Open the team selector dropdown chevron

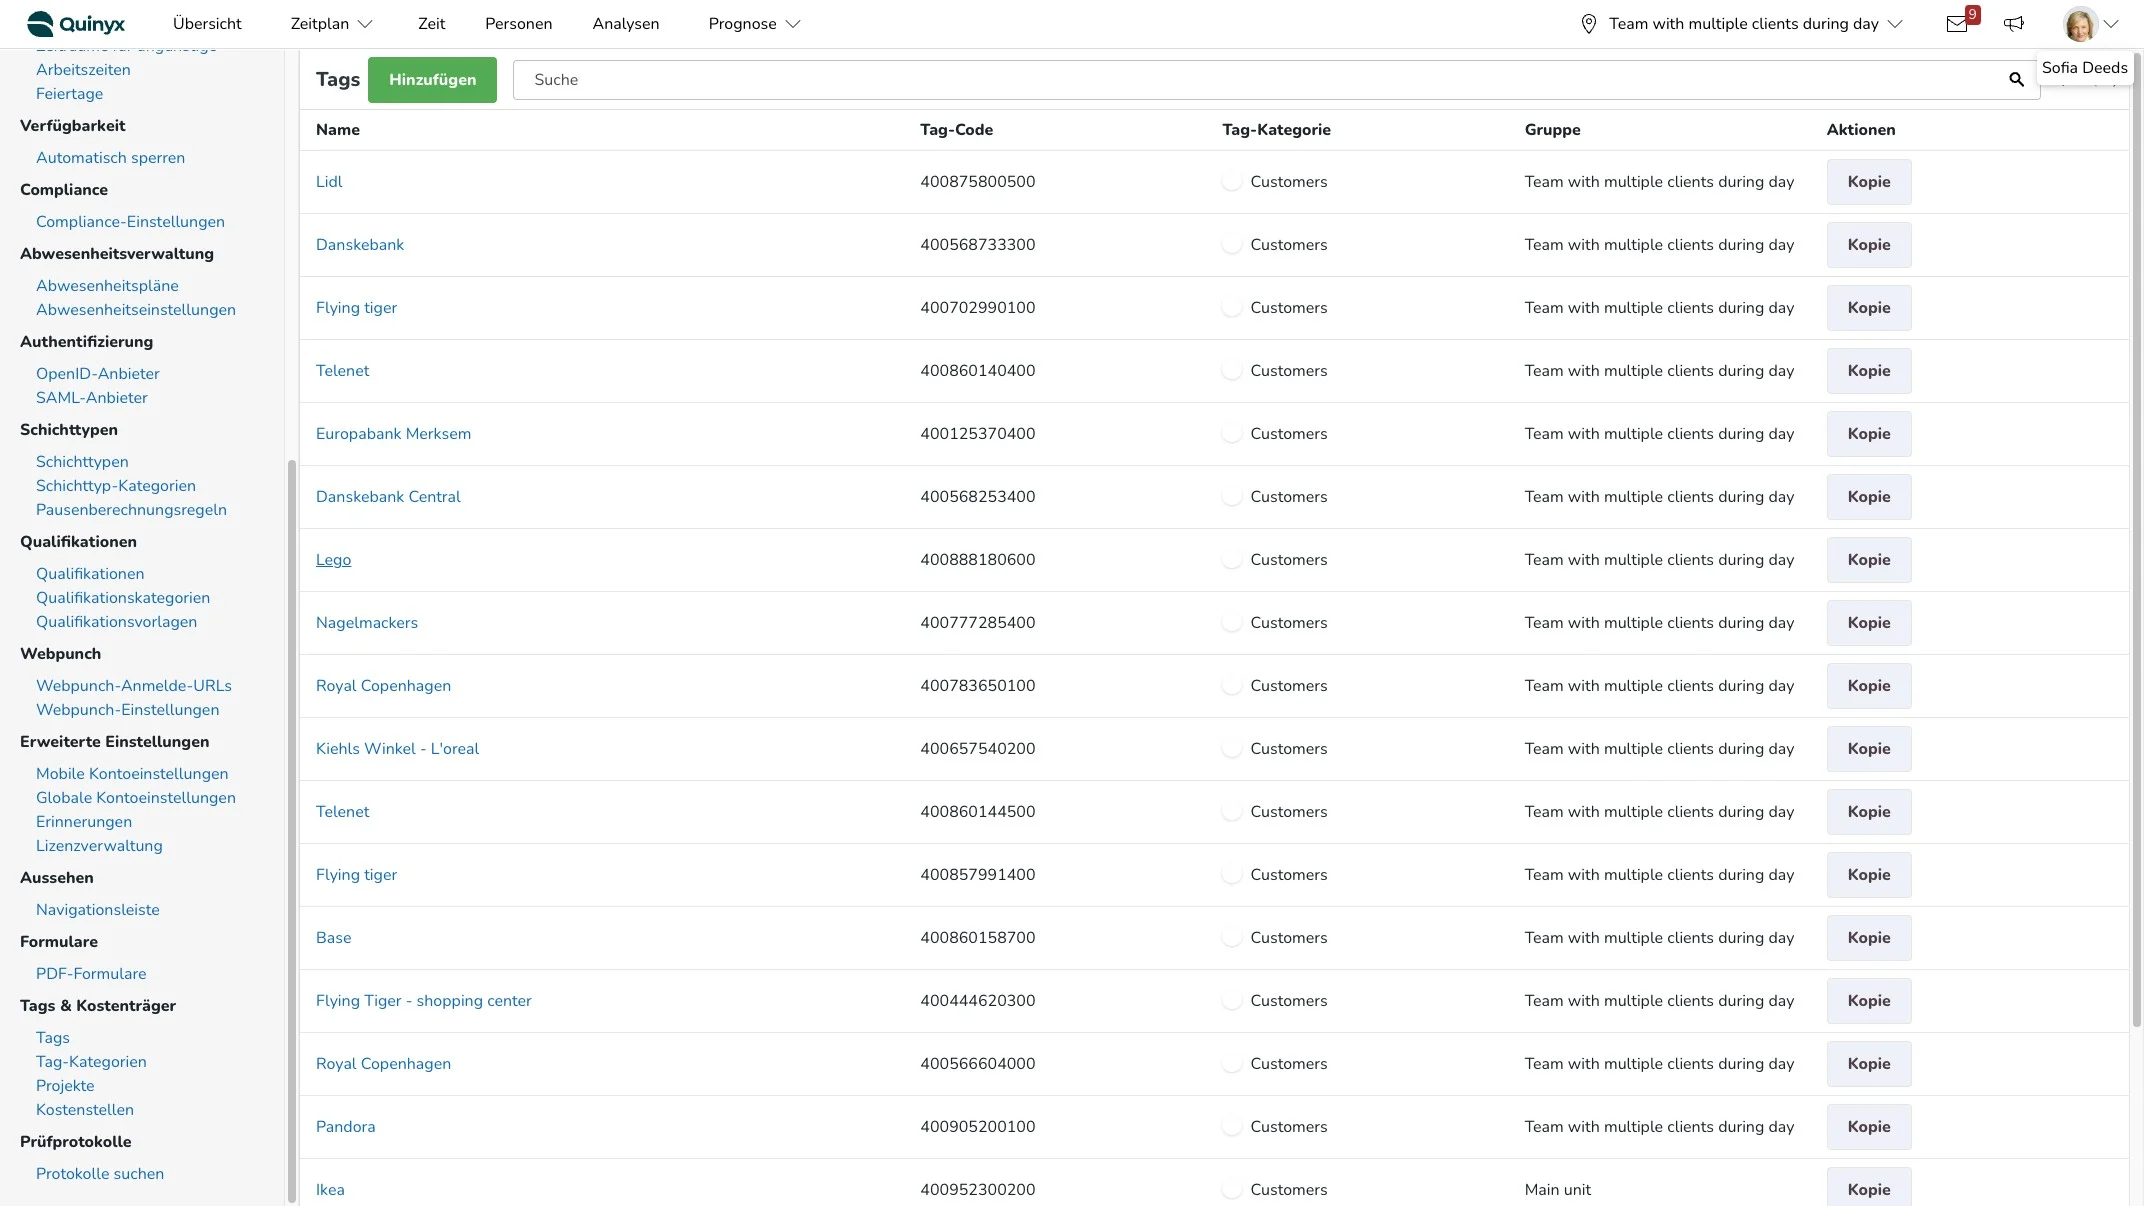[x=1895, y=24]
